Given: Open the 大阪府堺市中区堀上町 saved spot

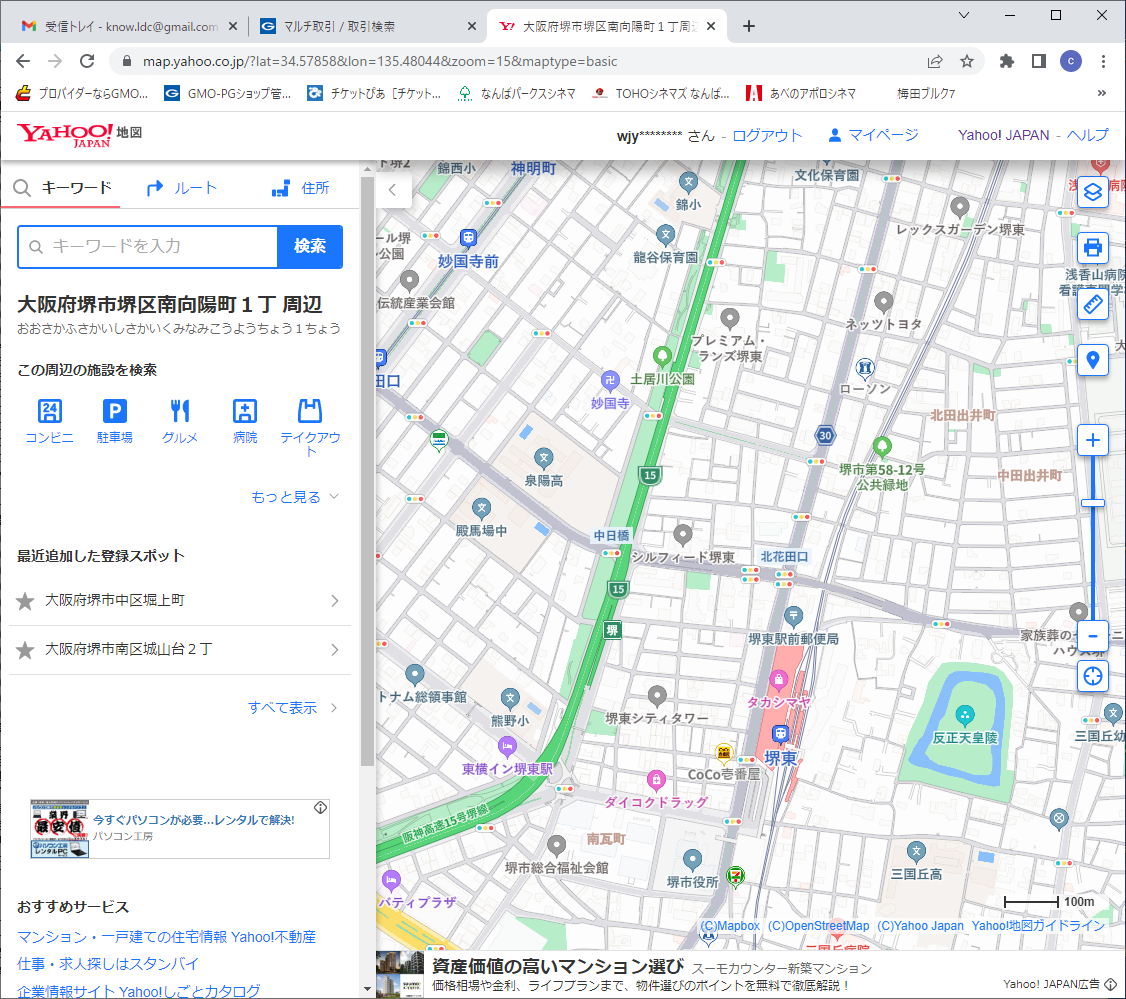Looking at the screenshot, I should coord(180,600).
